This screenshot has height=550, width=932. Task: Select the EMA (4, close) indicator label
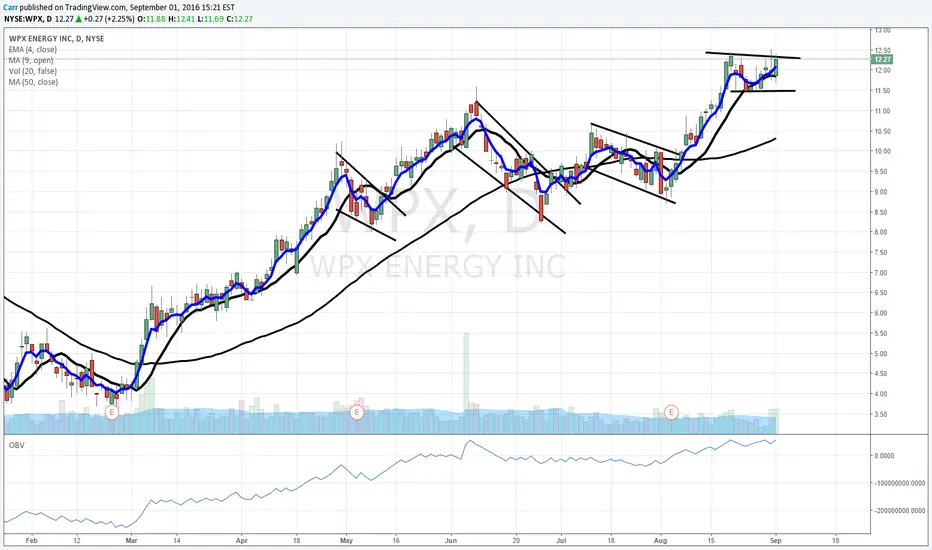click(x=33, y=49)
